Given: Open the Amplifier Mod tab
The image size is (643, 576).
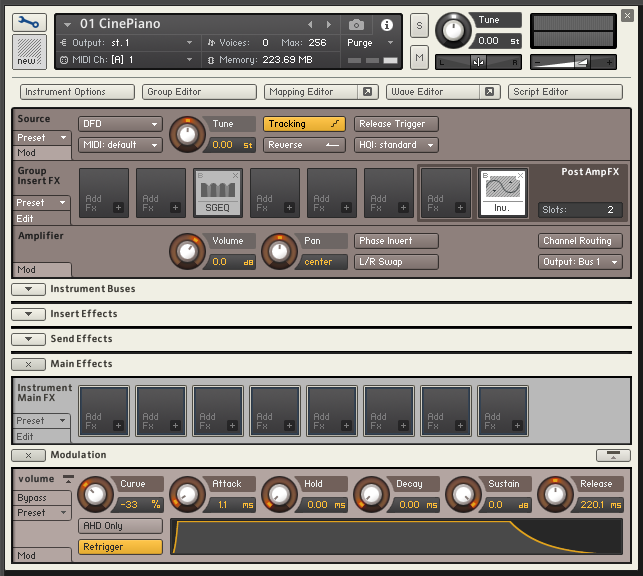Looking at the screenshot, I should pyautogui.click(x=42, y=270).
